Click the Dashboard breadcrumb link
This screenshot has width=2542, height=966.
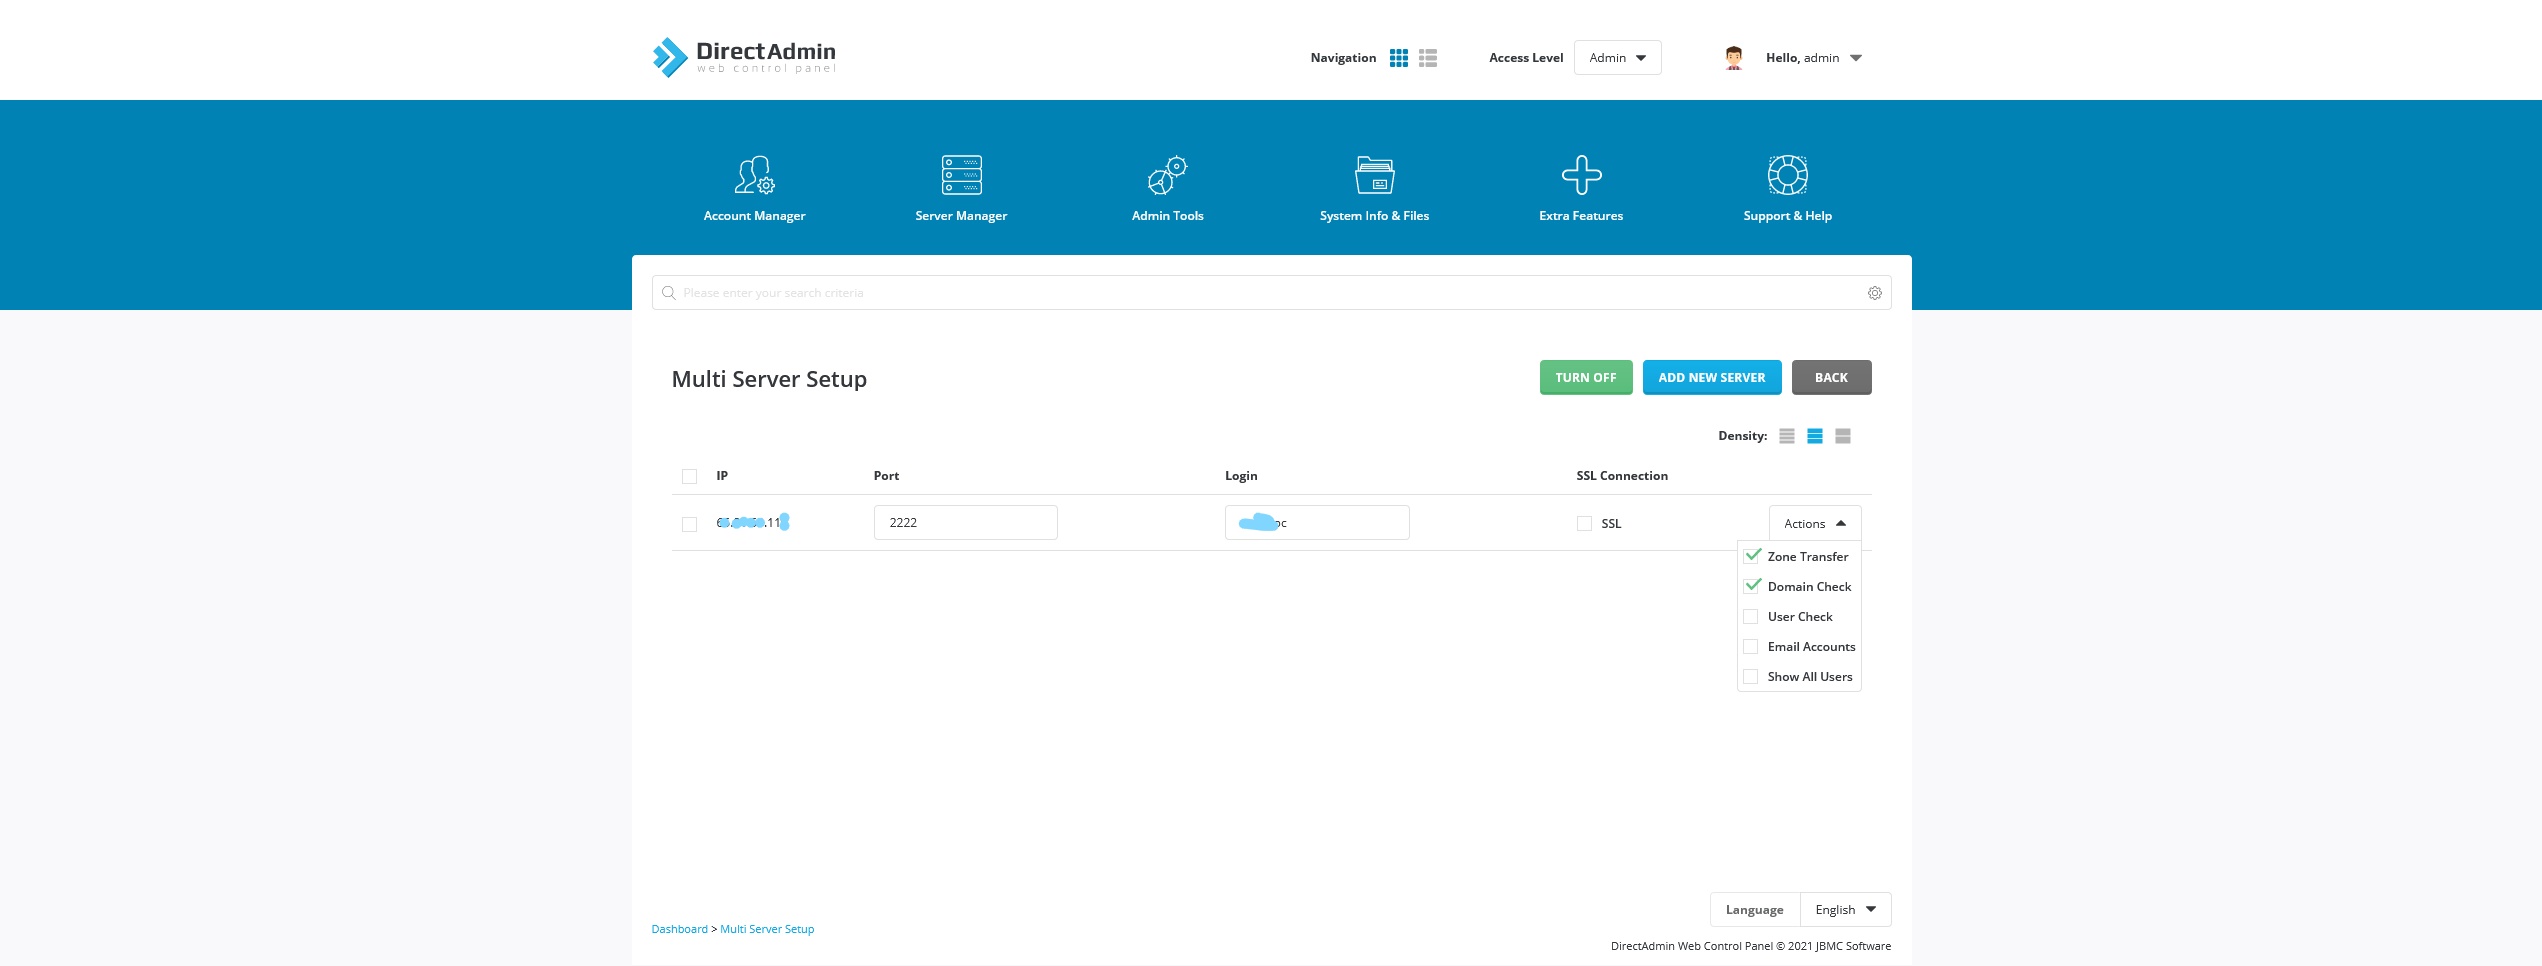(679, 929)
